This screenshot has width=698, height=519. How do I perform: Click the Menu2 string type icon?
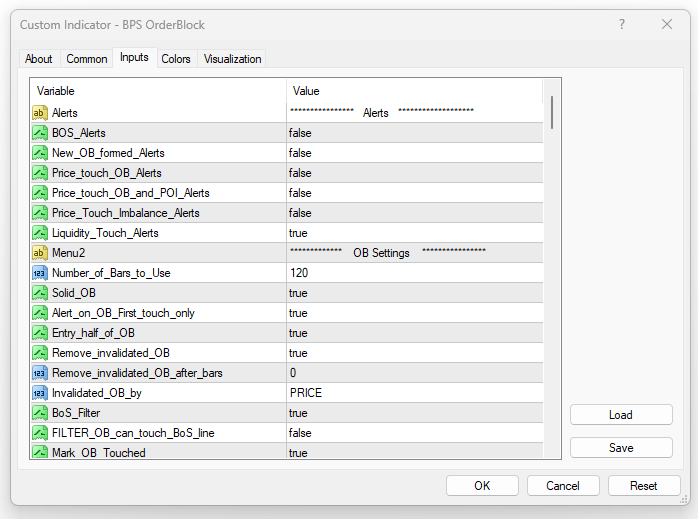pos(40,253)
